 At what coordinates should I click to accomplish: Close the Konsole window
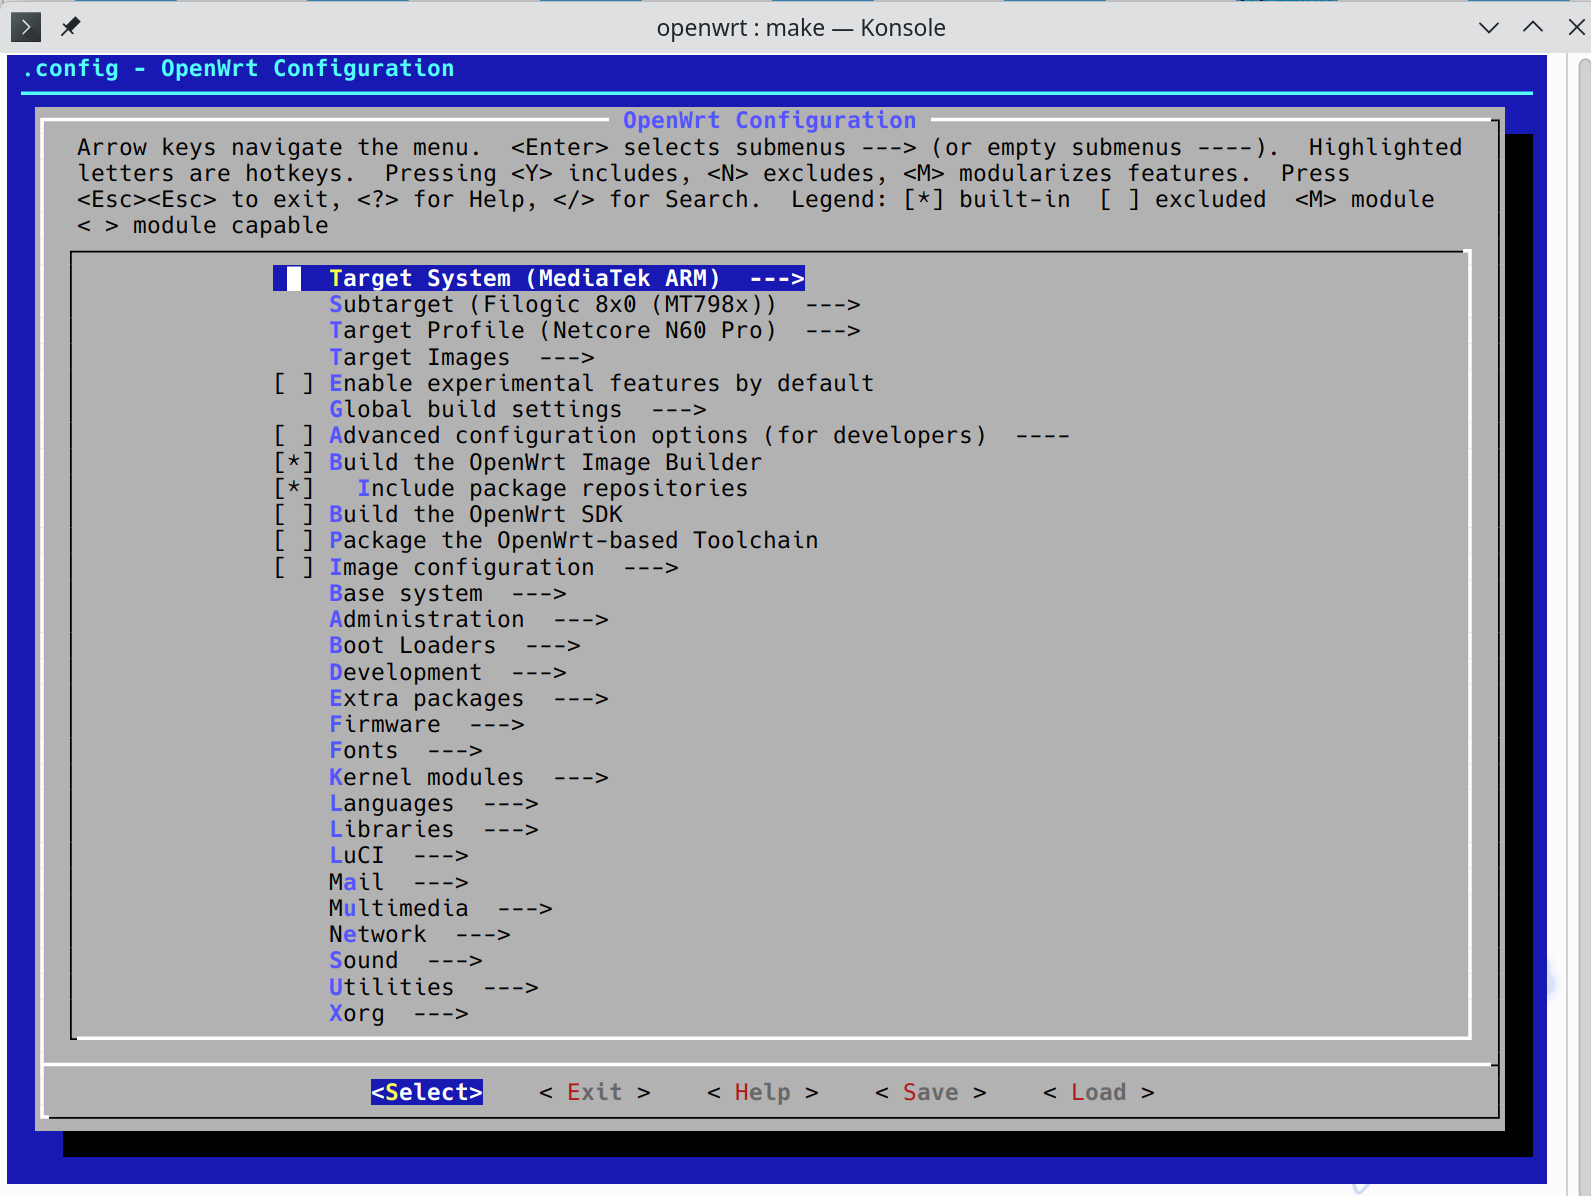1576,27
